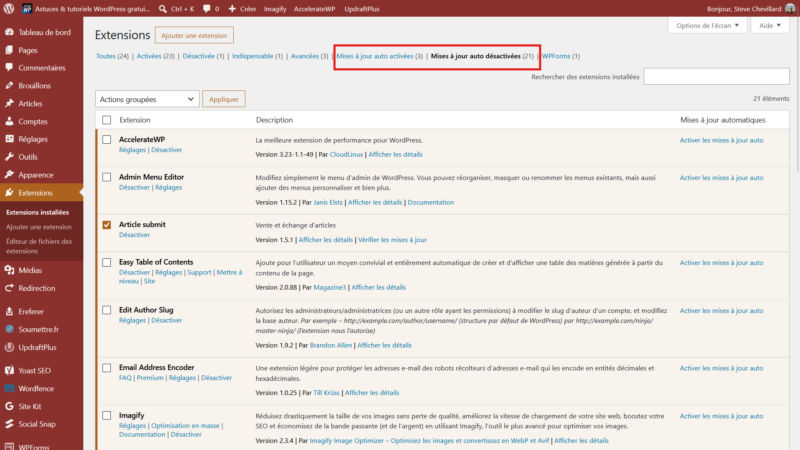Click the Redirection arrow icon

[x=9, y=288]
